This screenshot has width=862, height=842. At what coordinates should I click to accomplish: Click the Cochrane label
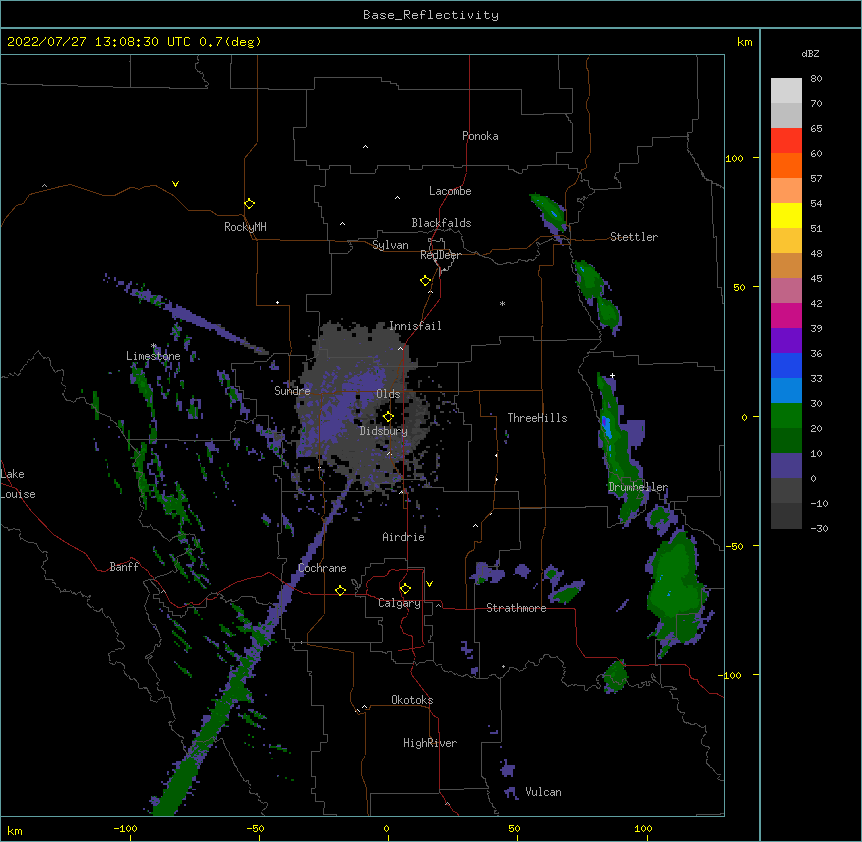pos(322,568)
